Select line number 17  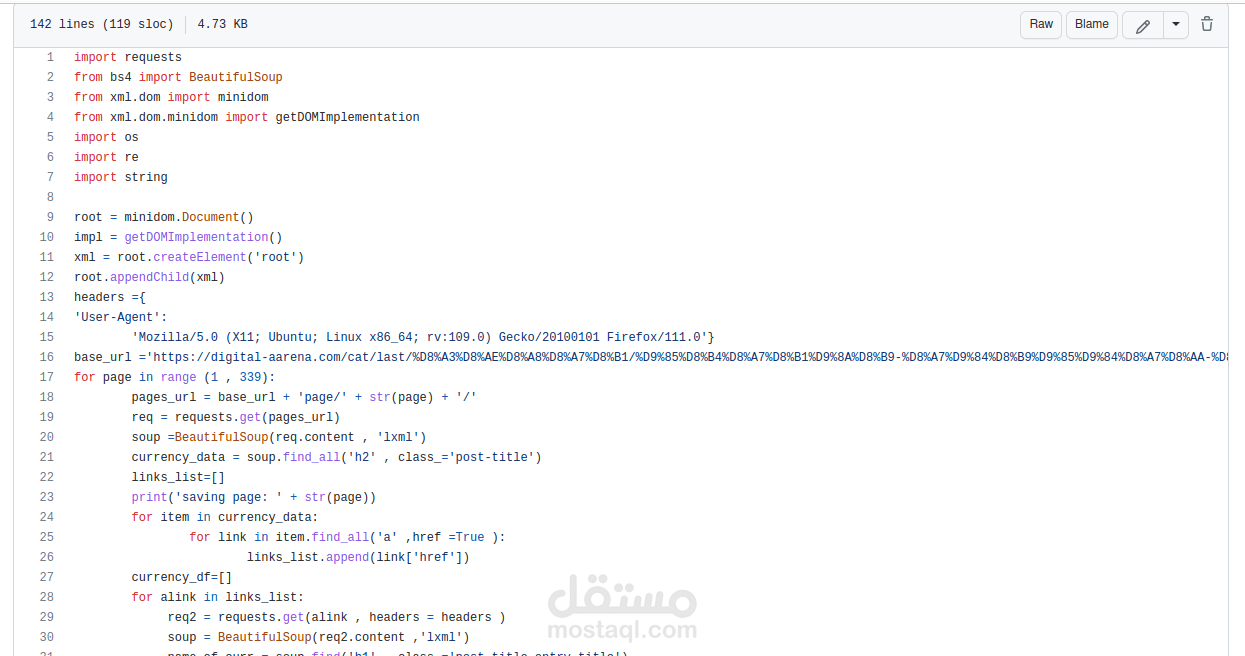(47, 377)
